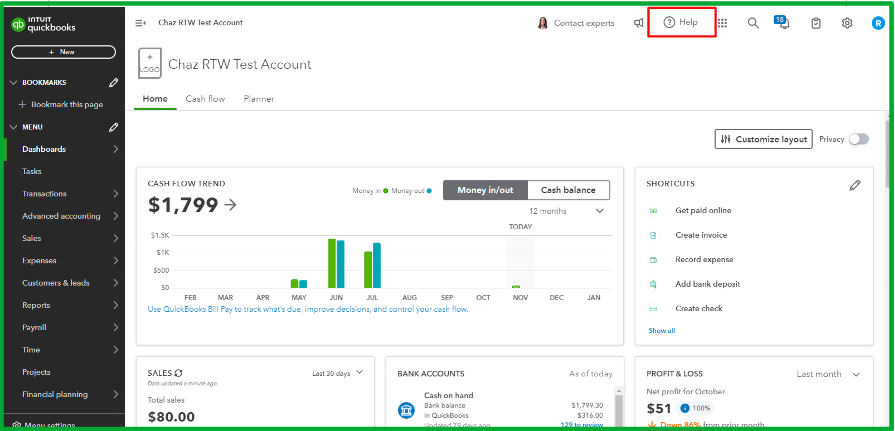Toggle the Privacy switch
Image resolution: width=895 pixels, height=431 pixels.
coord(858,139)
